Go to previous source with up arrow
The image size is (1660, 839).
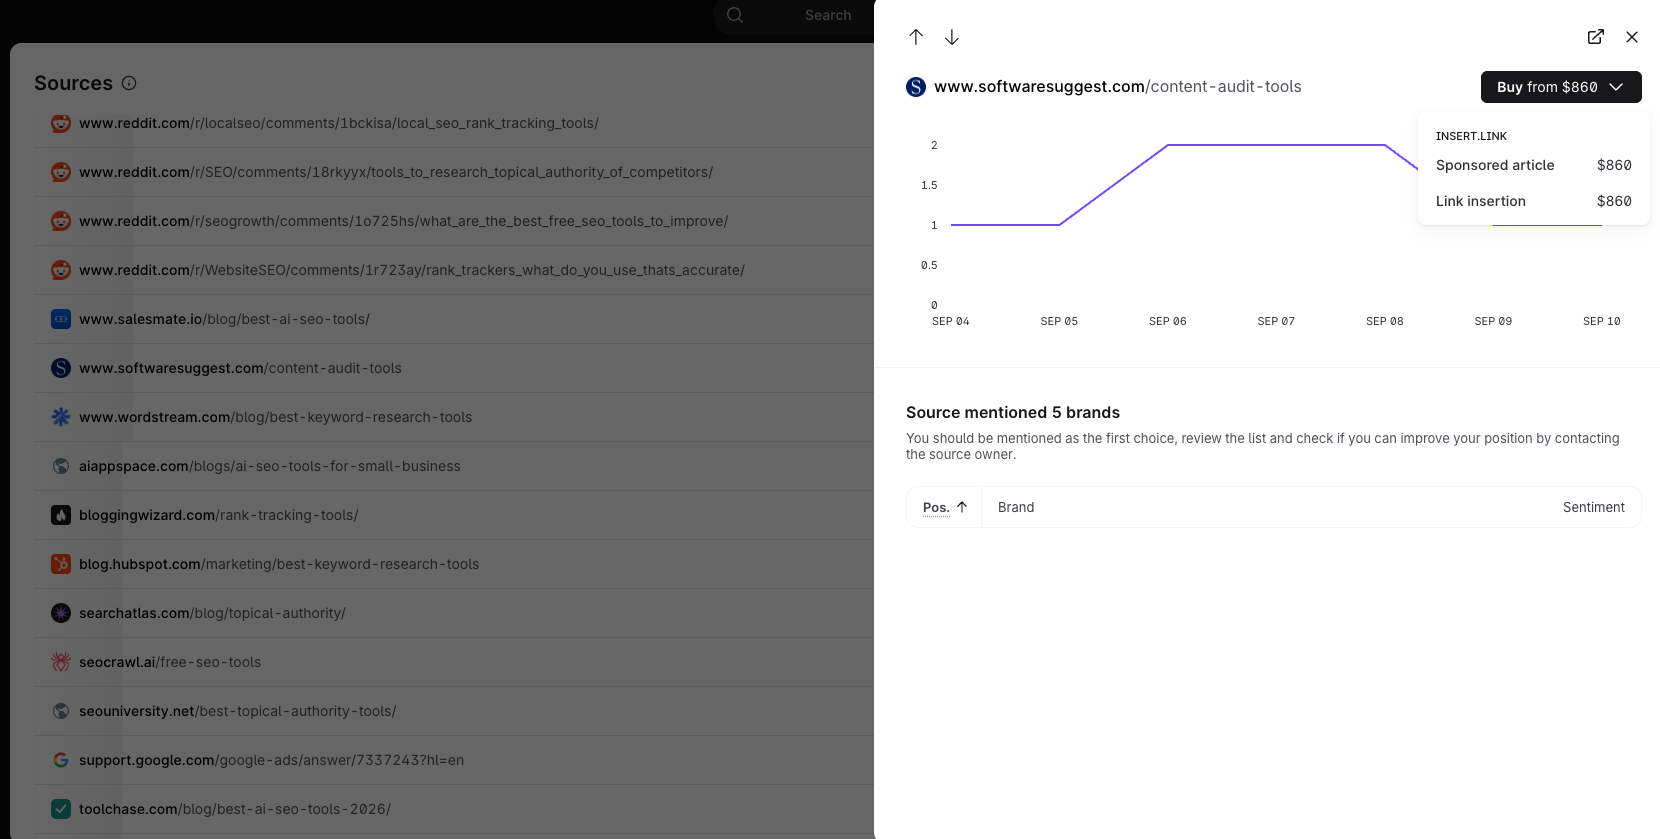pyautogui.click(x=916, y=37)
